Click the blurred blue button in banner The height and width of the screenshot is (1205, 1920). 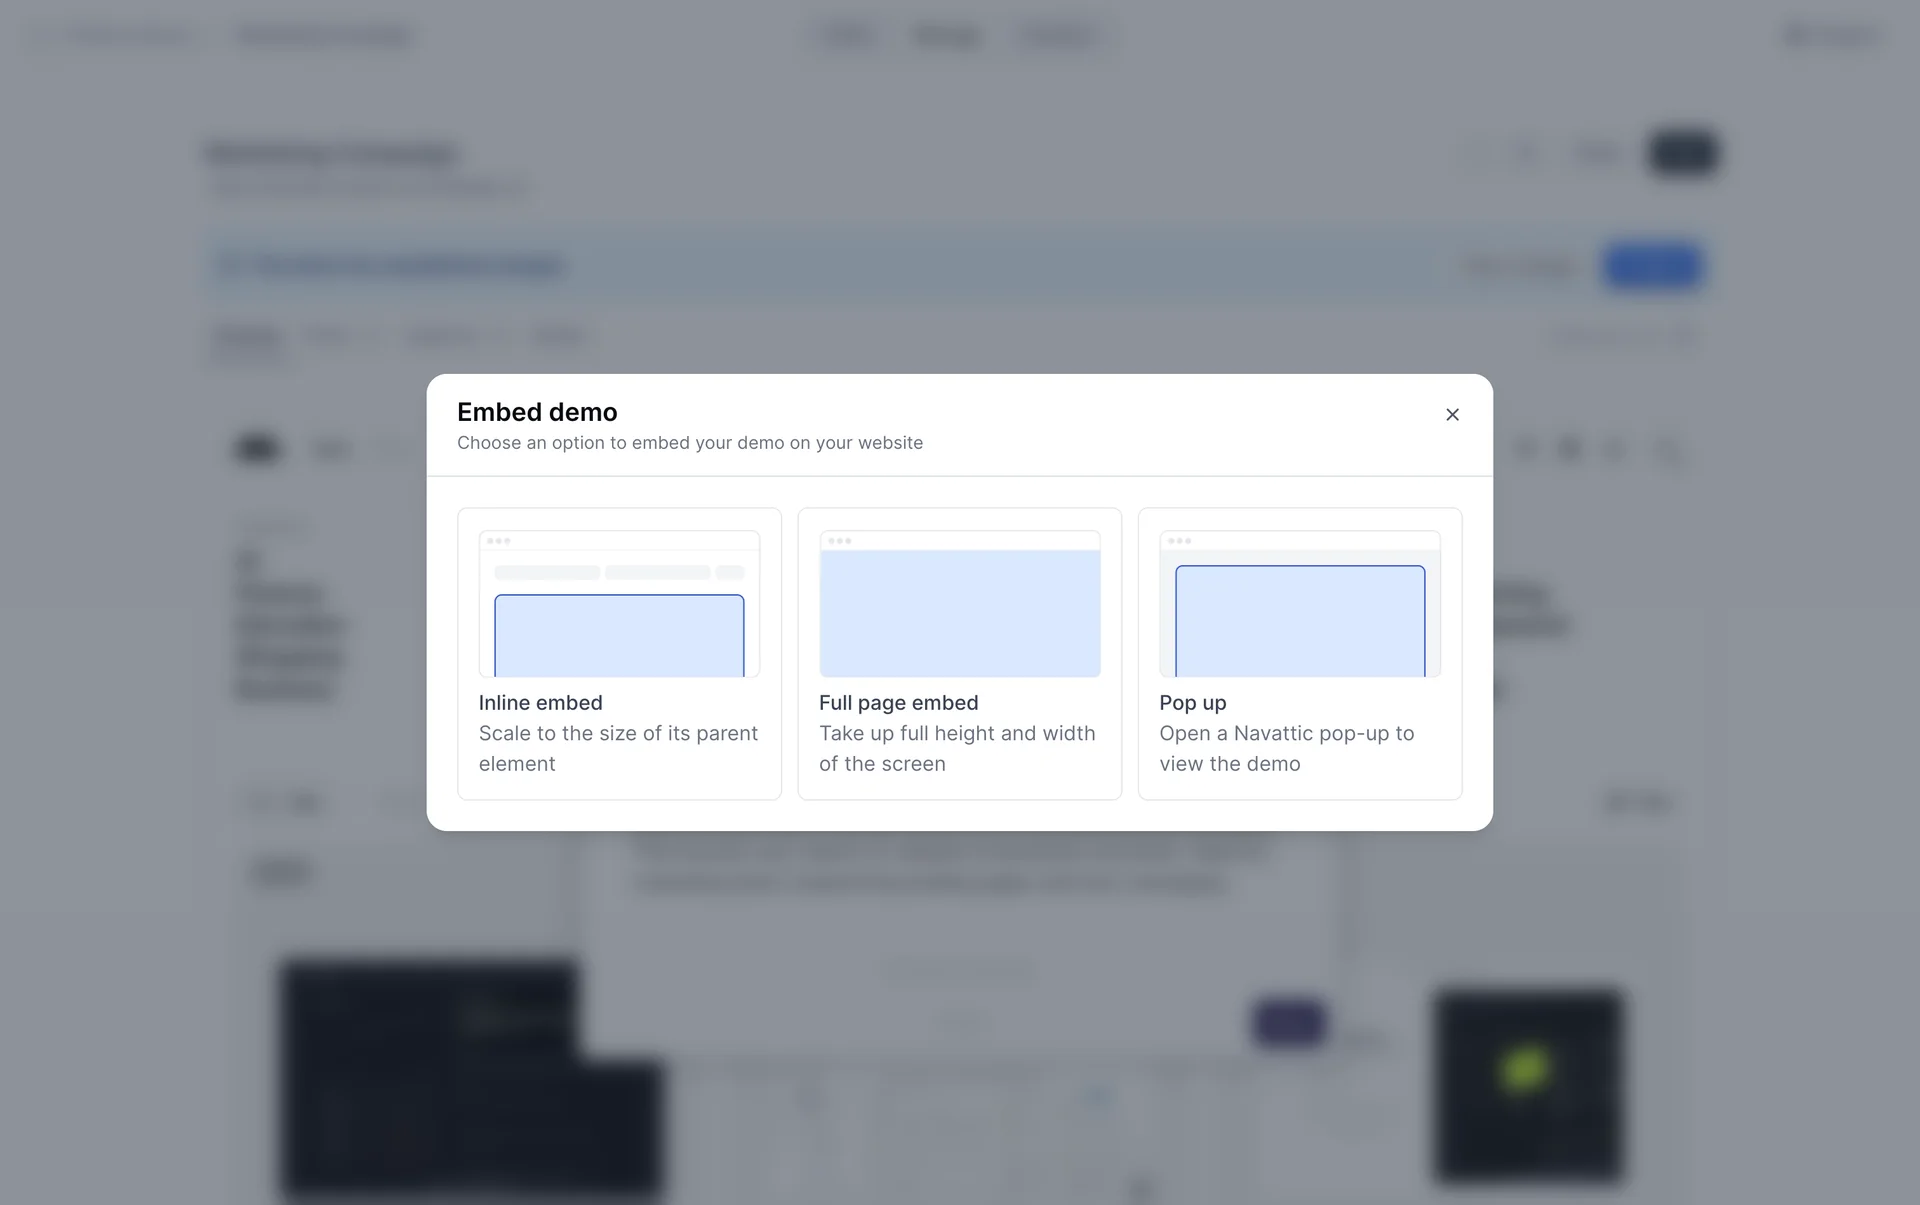click(1652, 266)
